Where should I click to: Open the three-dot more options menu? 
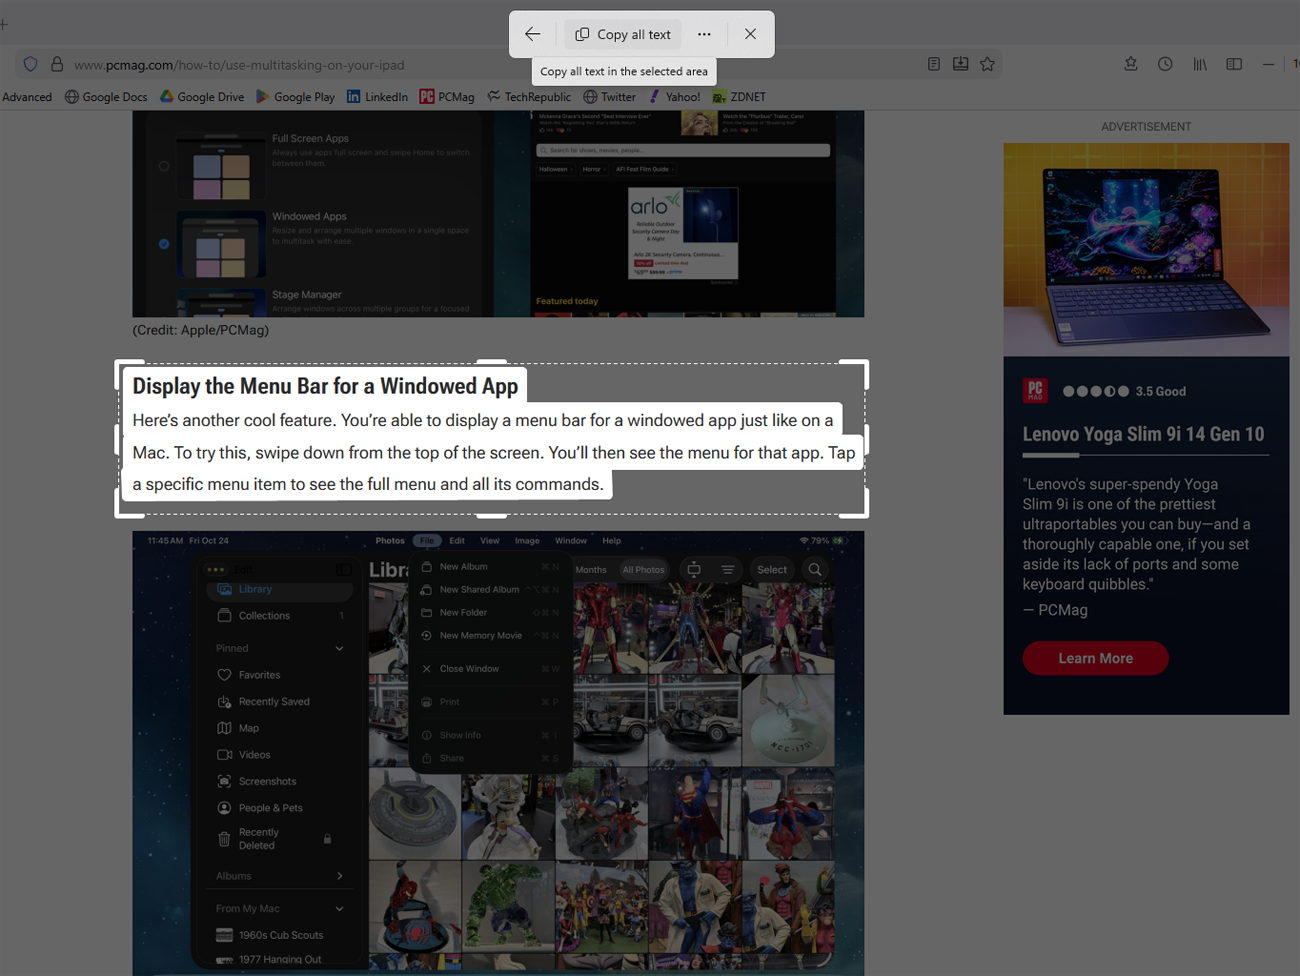tap(704, 34)
